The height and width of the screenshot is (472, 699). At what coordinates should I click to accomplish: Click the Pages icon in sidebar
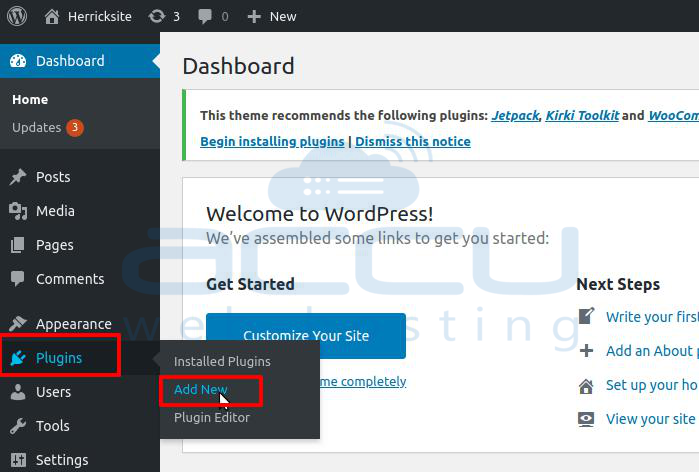tap(17, 245)
